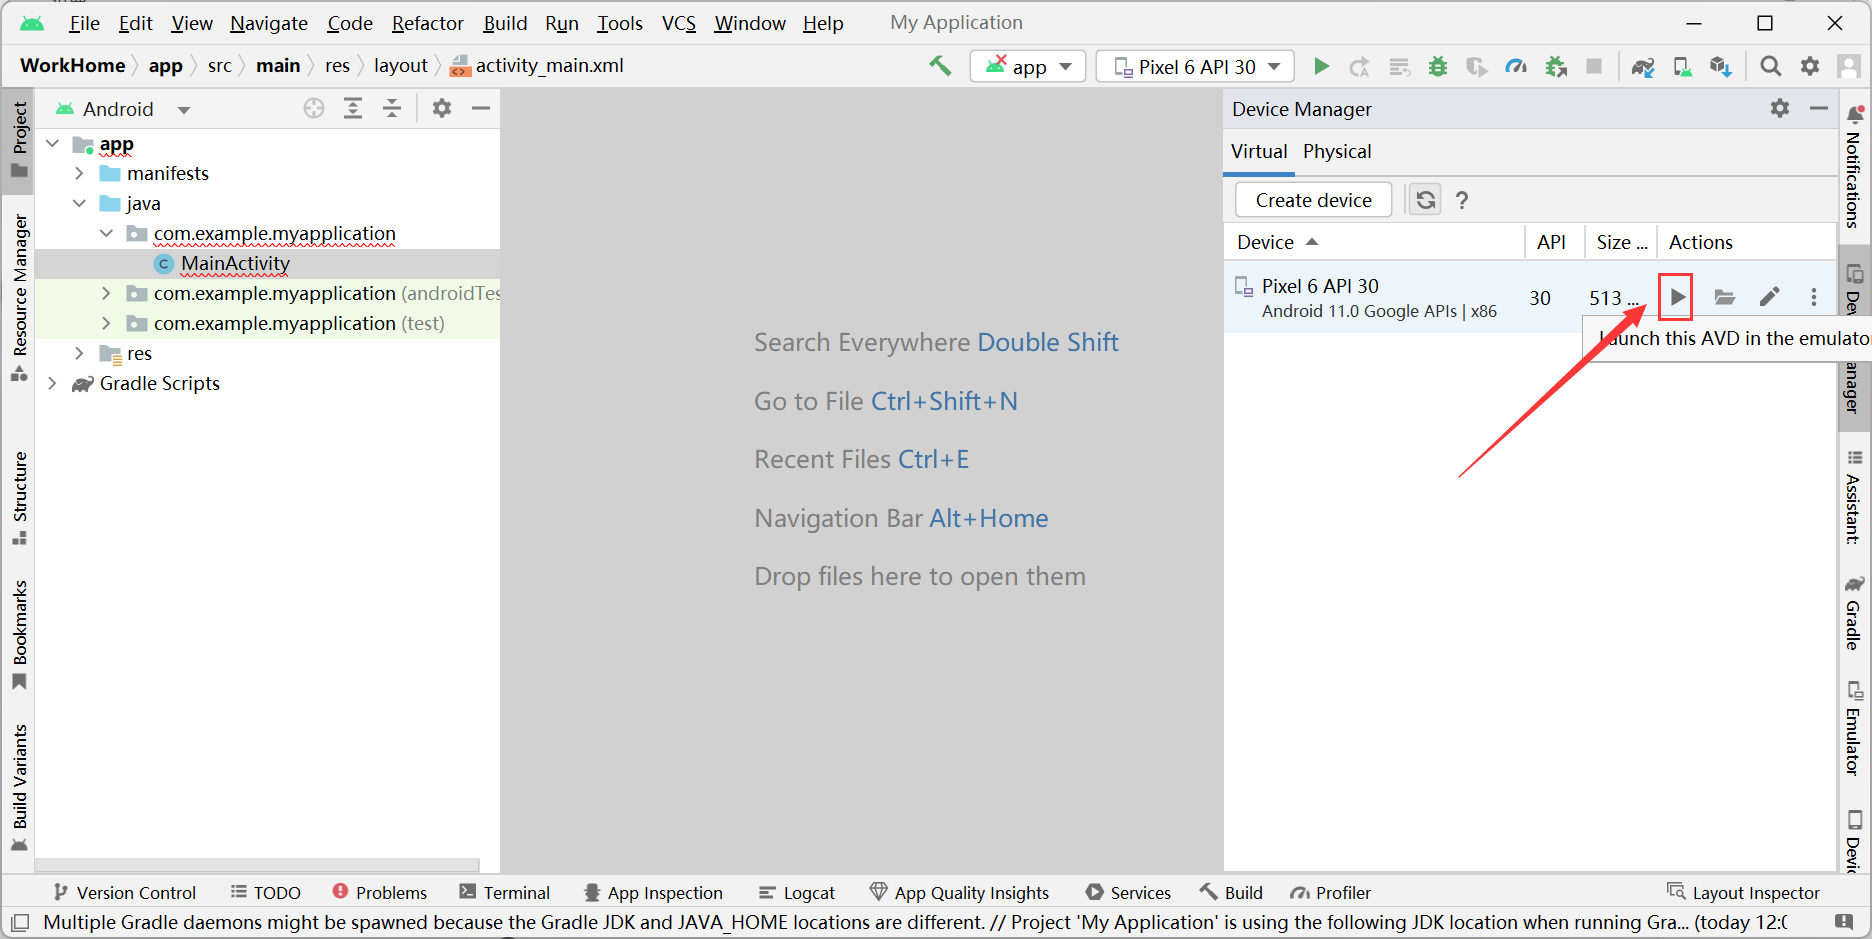The width and height of the screenshot is (1872, 939).
Task: Collapse the java folder
Action: click(x=79, y=204)
